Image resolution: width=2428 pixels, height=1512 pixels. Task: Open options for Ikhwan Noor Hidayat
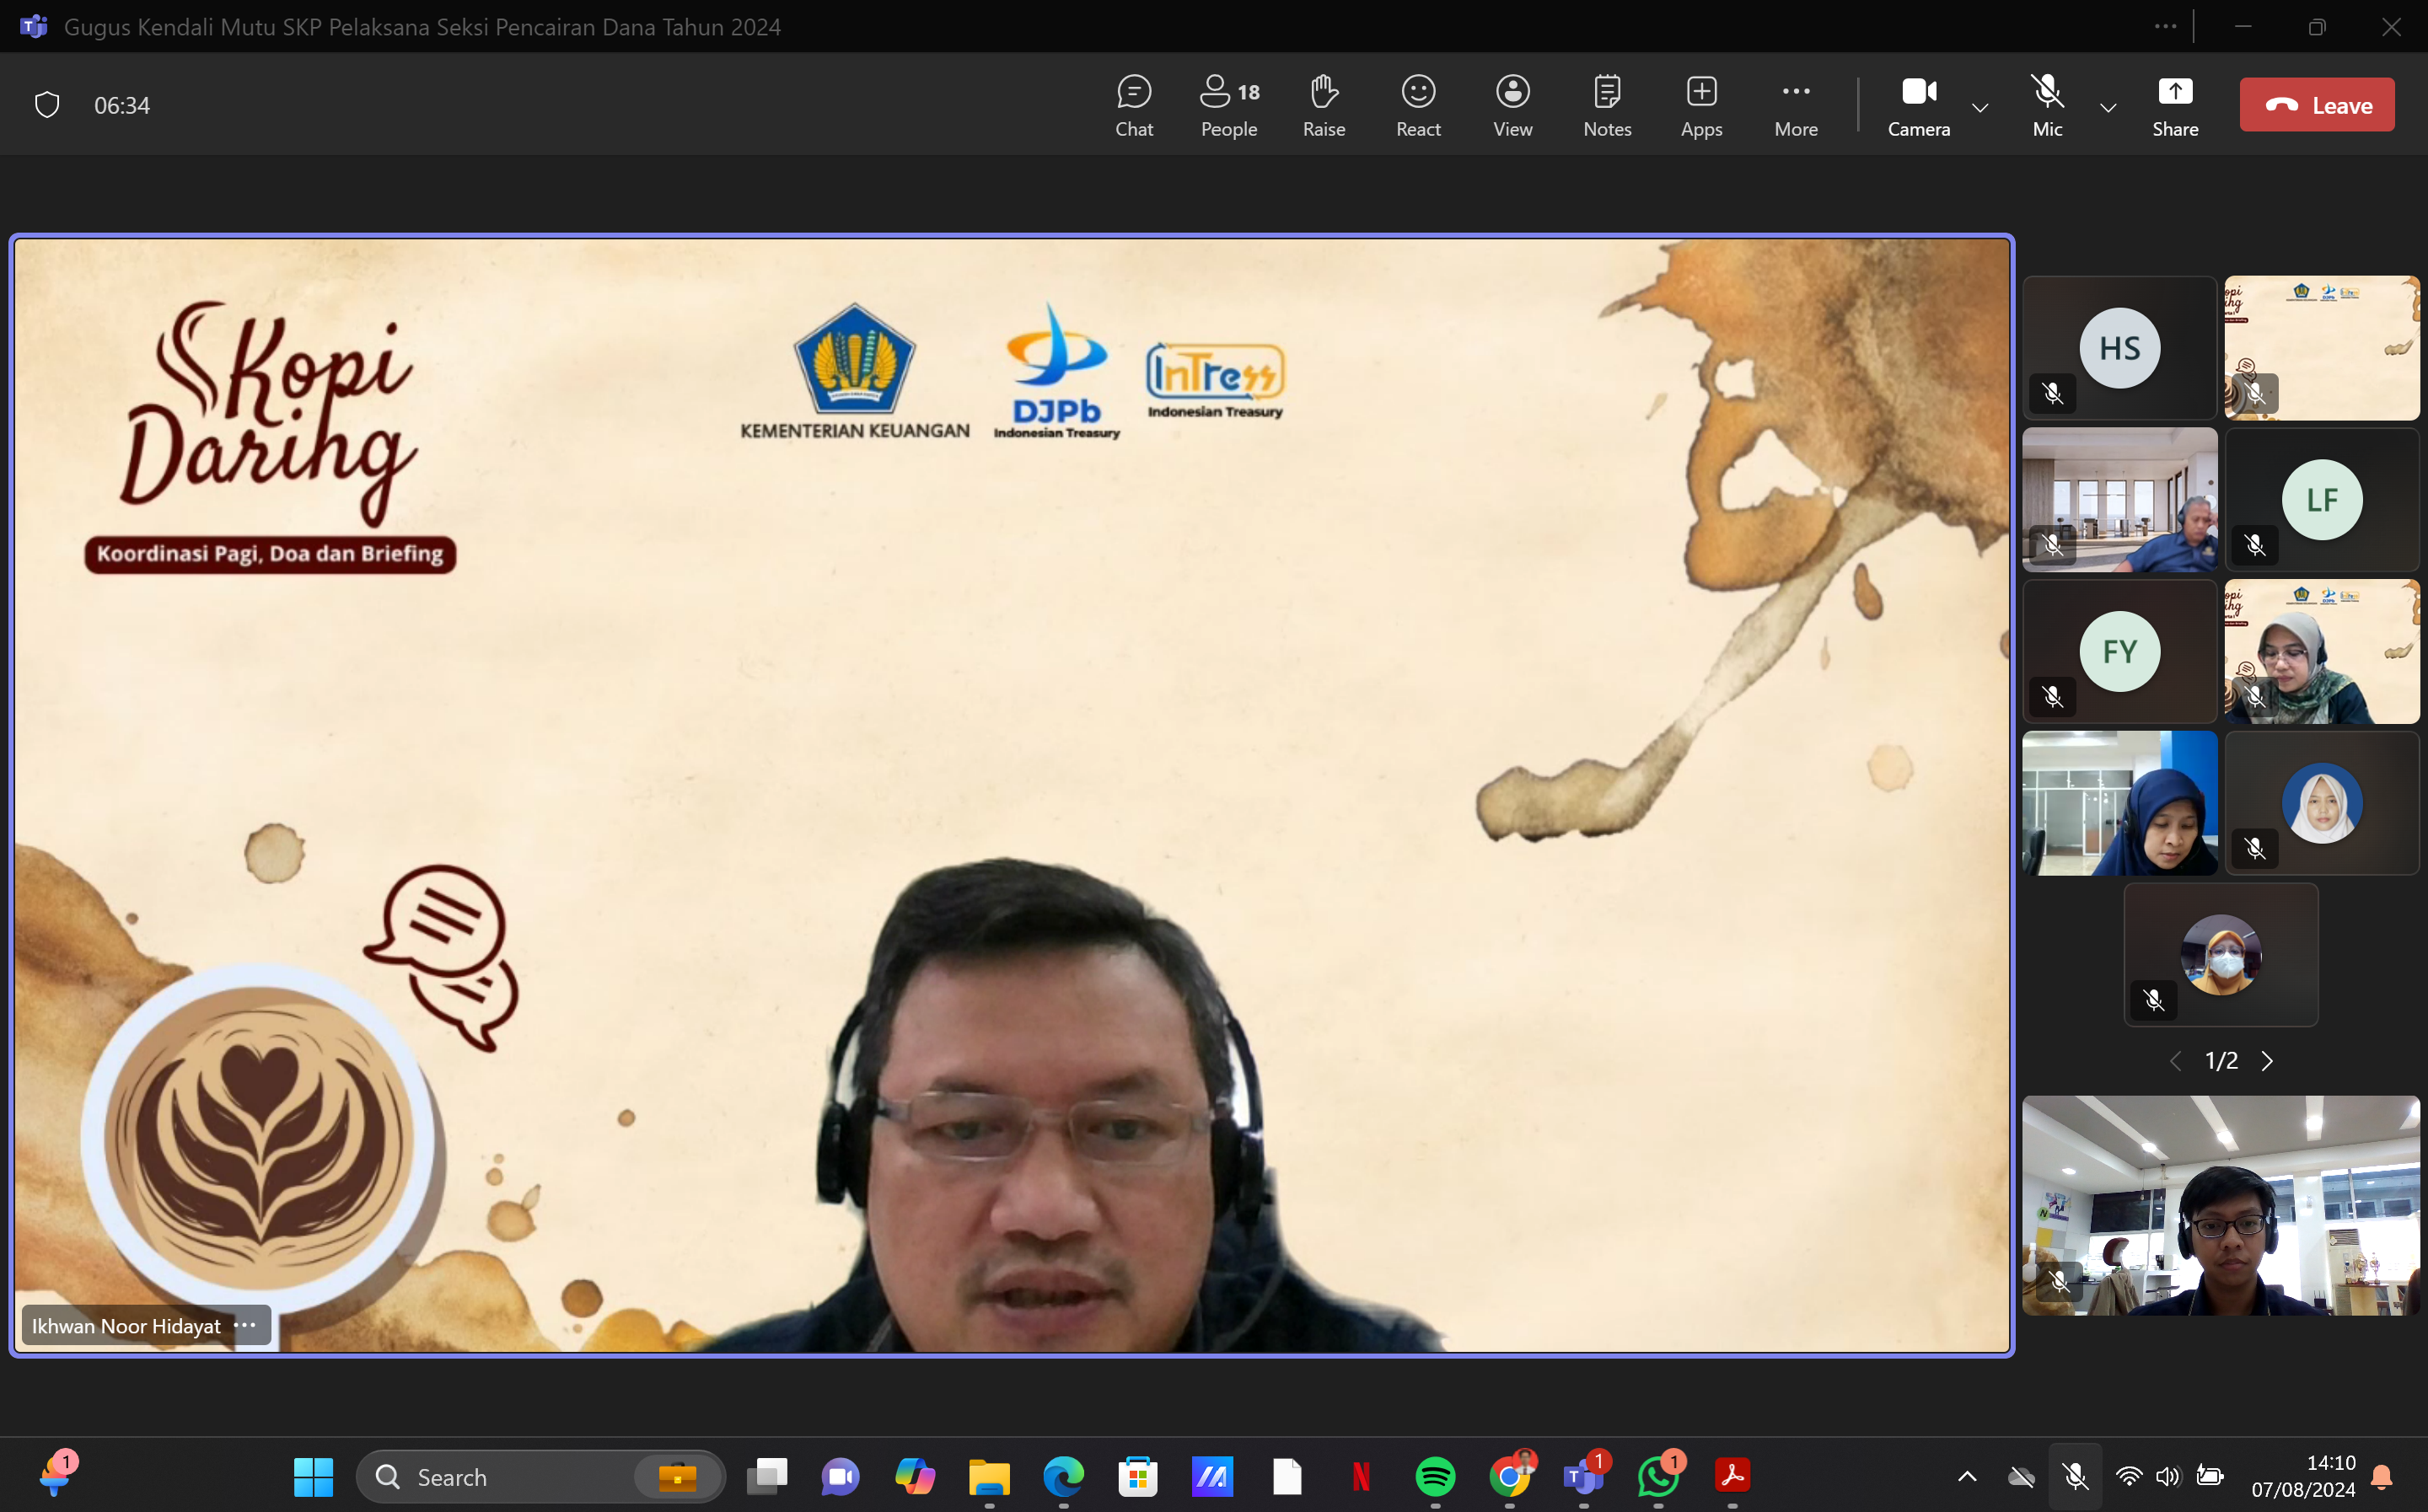tap(245, 1325)
